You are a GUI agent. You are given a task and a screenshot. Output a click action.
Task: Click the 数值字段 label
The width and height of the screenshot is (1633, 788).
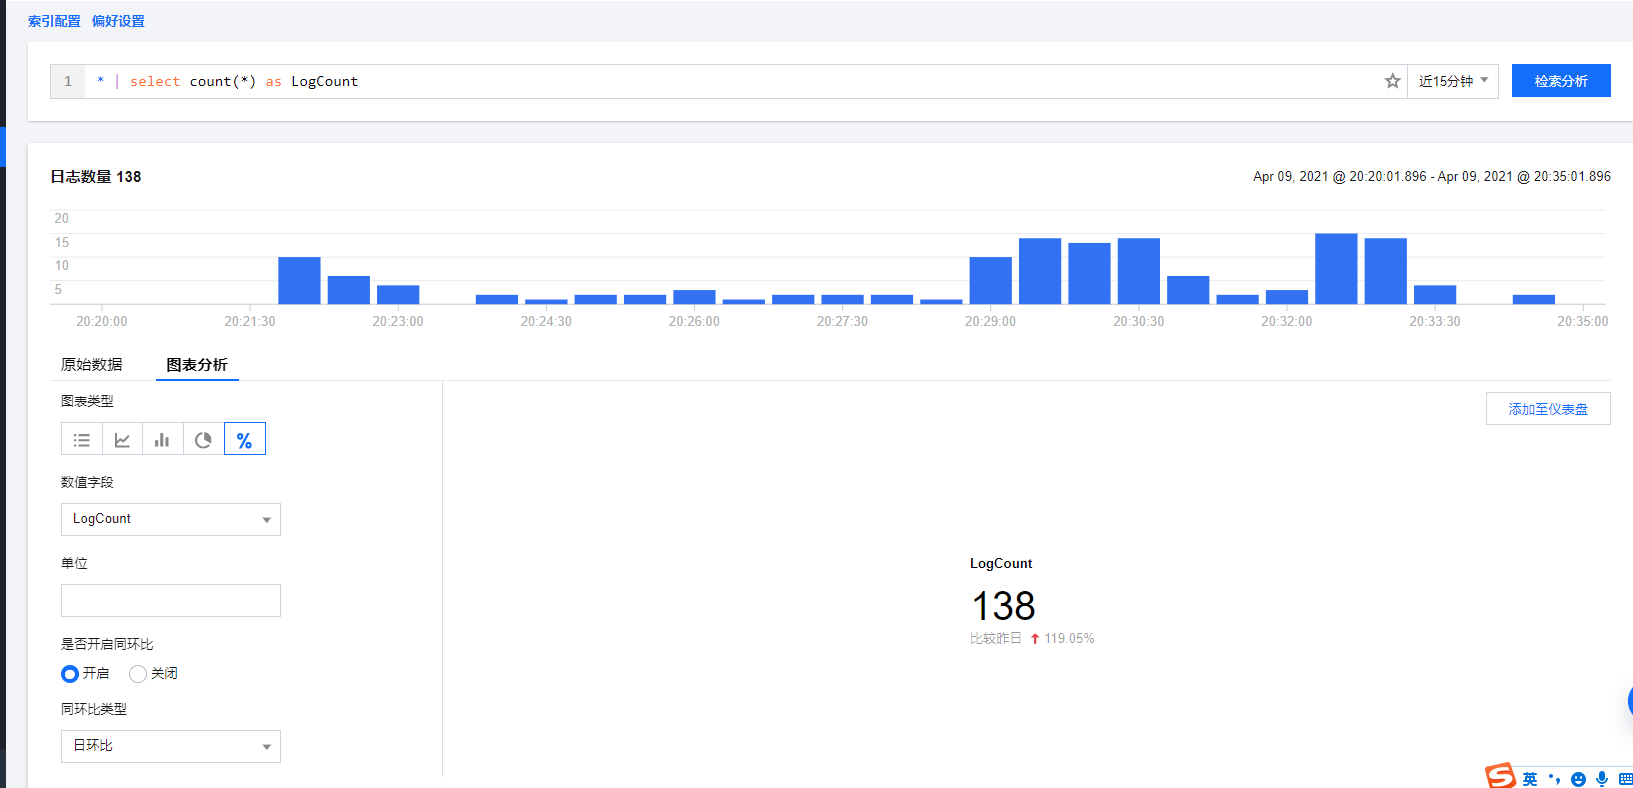87,482
